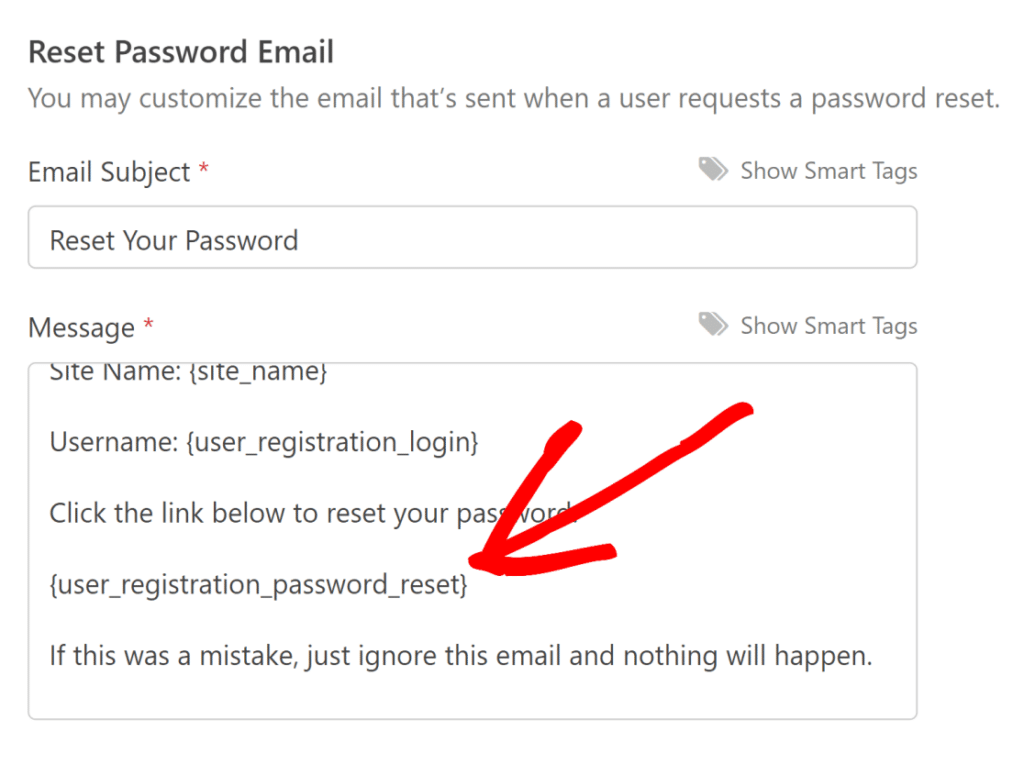
Task: Click the tag icon beside Email Subject's Show Smart Tags
Action: coord(713,169)
